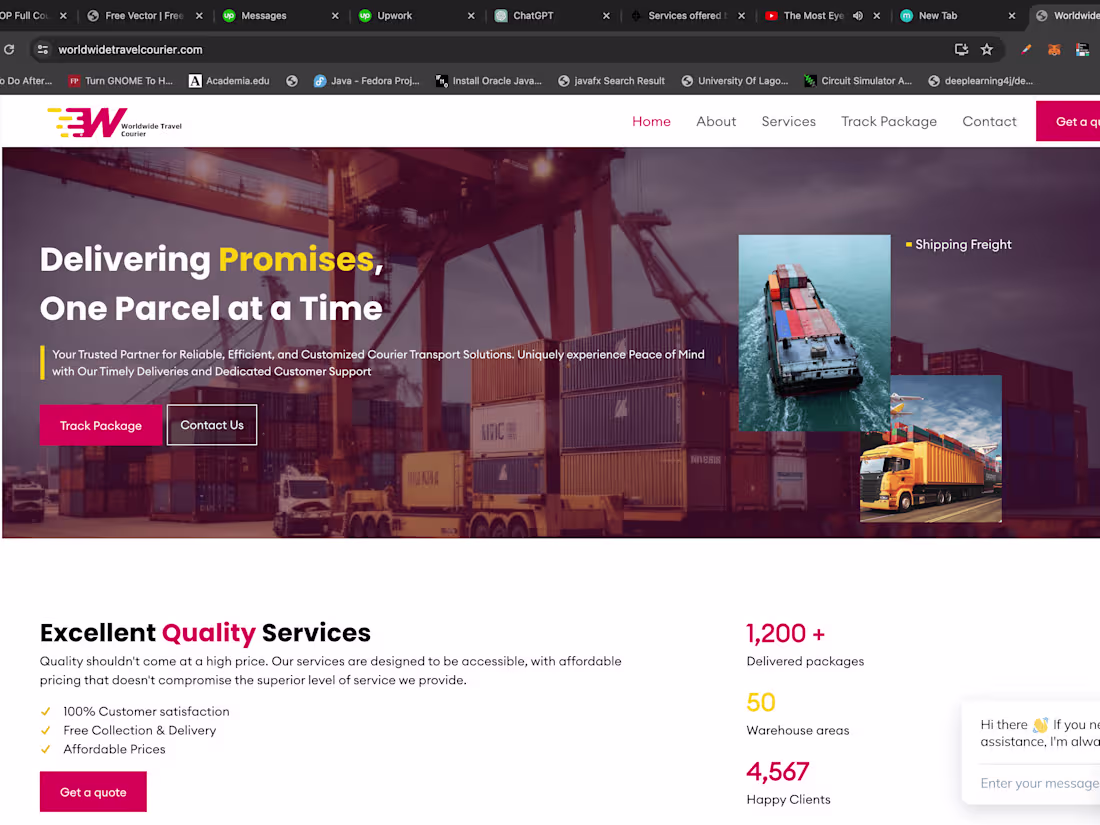Expand the Services navigation menu
Screen dimensions: 1100x825
click(788, 121)
